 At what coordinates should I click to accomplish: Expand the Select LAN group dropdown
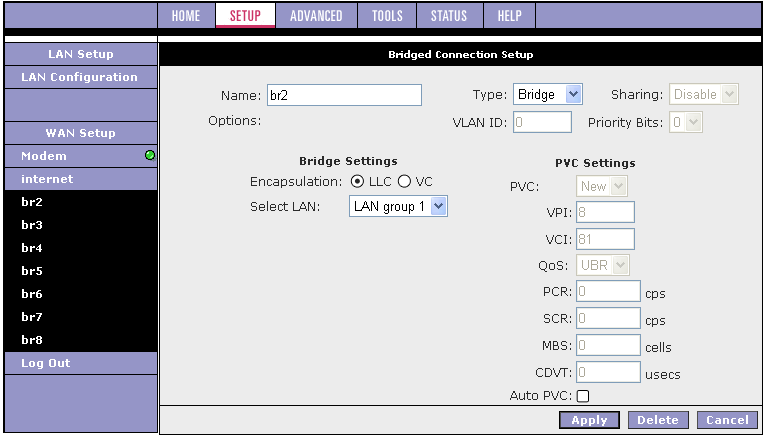coord(398,206)
